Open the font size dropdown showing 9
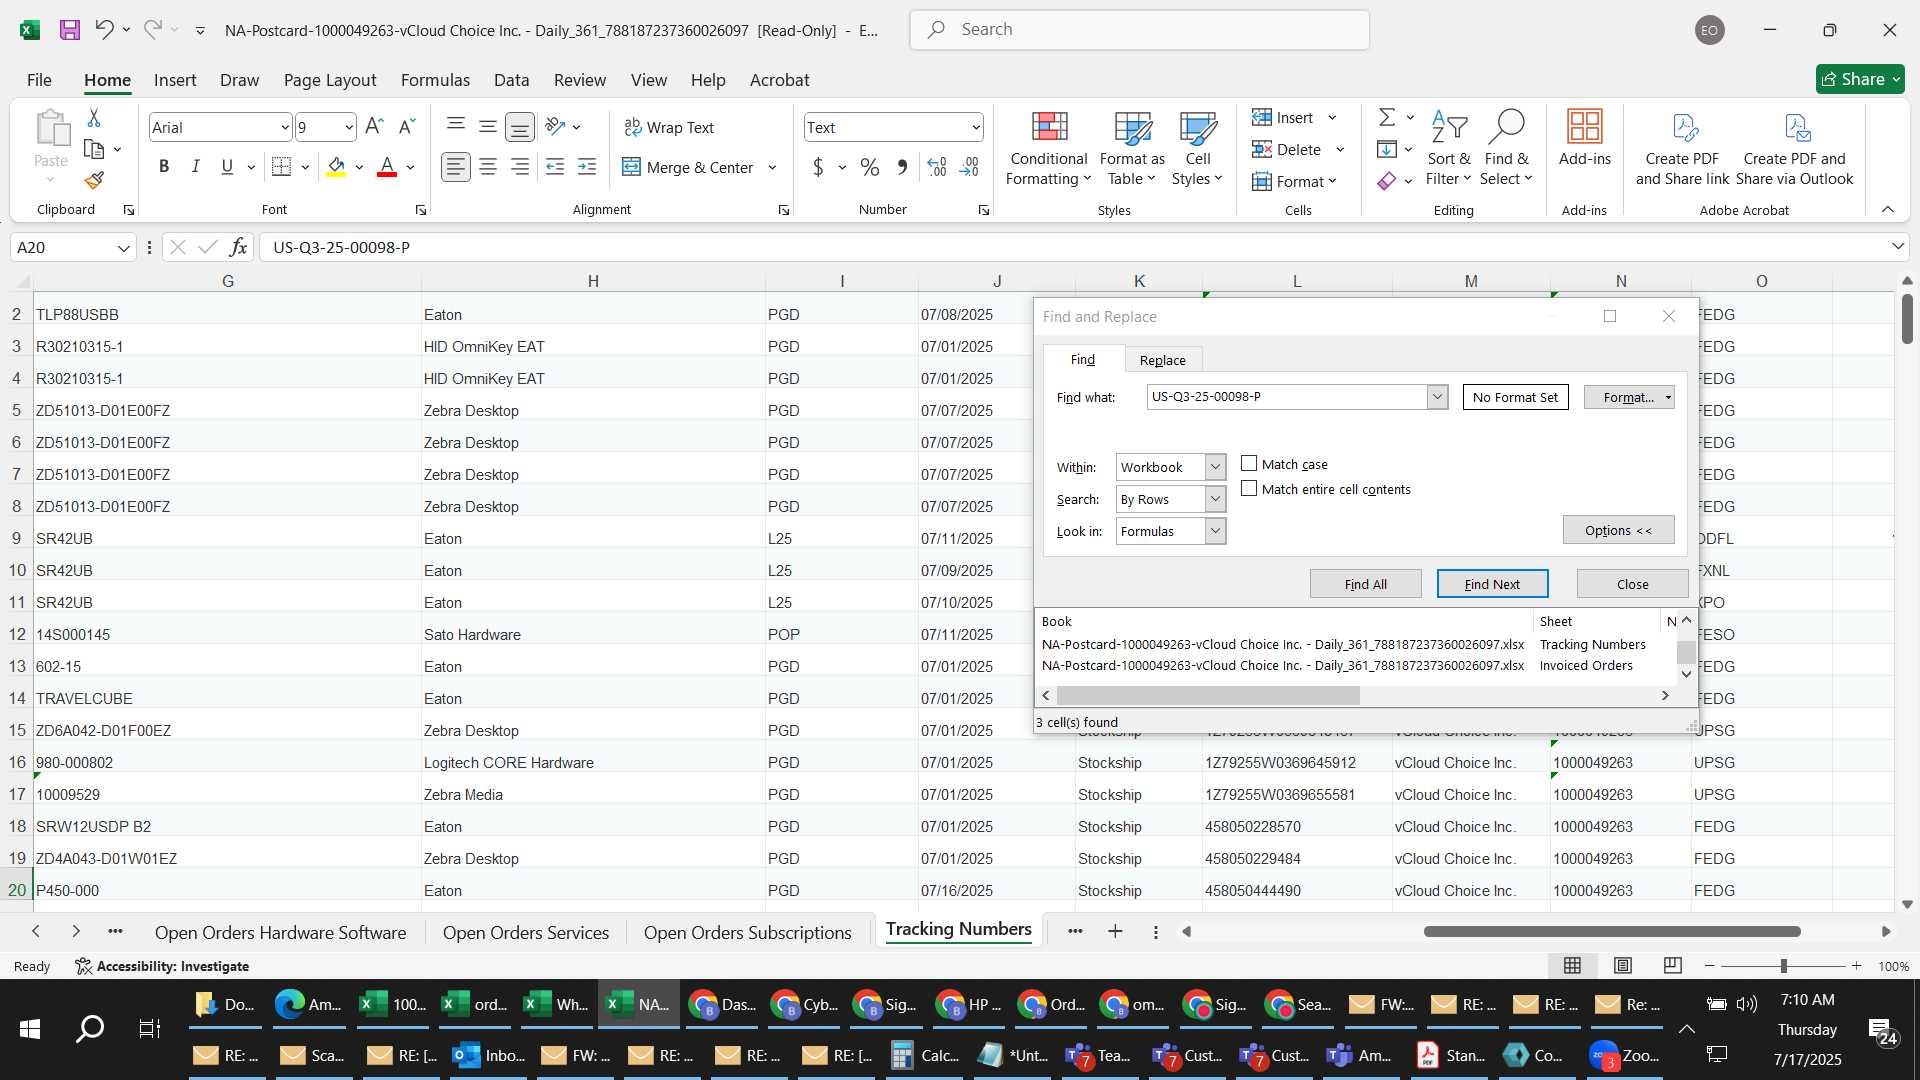 pos(348,127)
